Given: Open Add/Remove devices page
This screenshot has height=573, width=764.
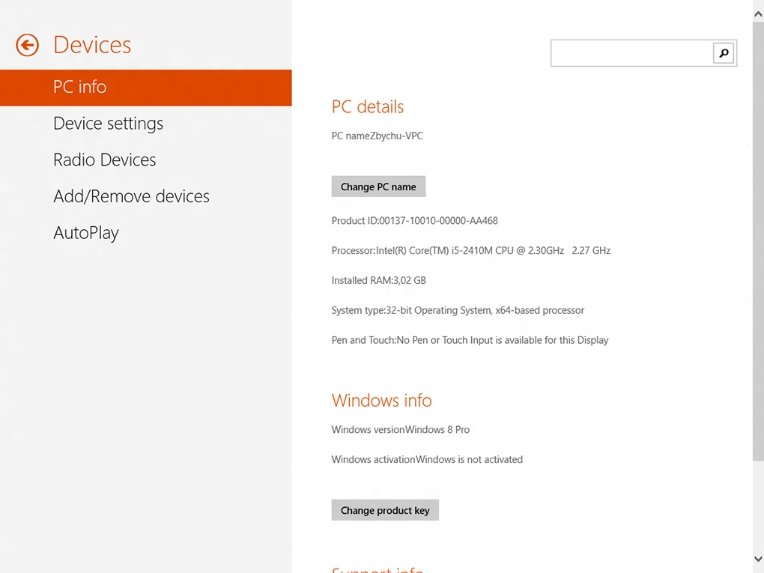Looking at the screenshot, I should 131,197.
